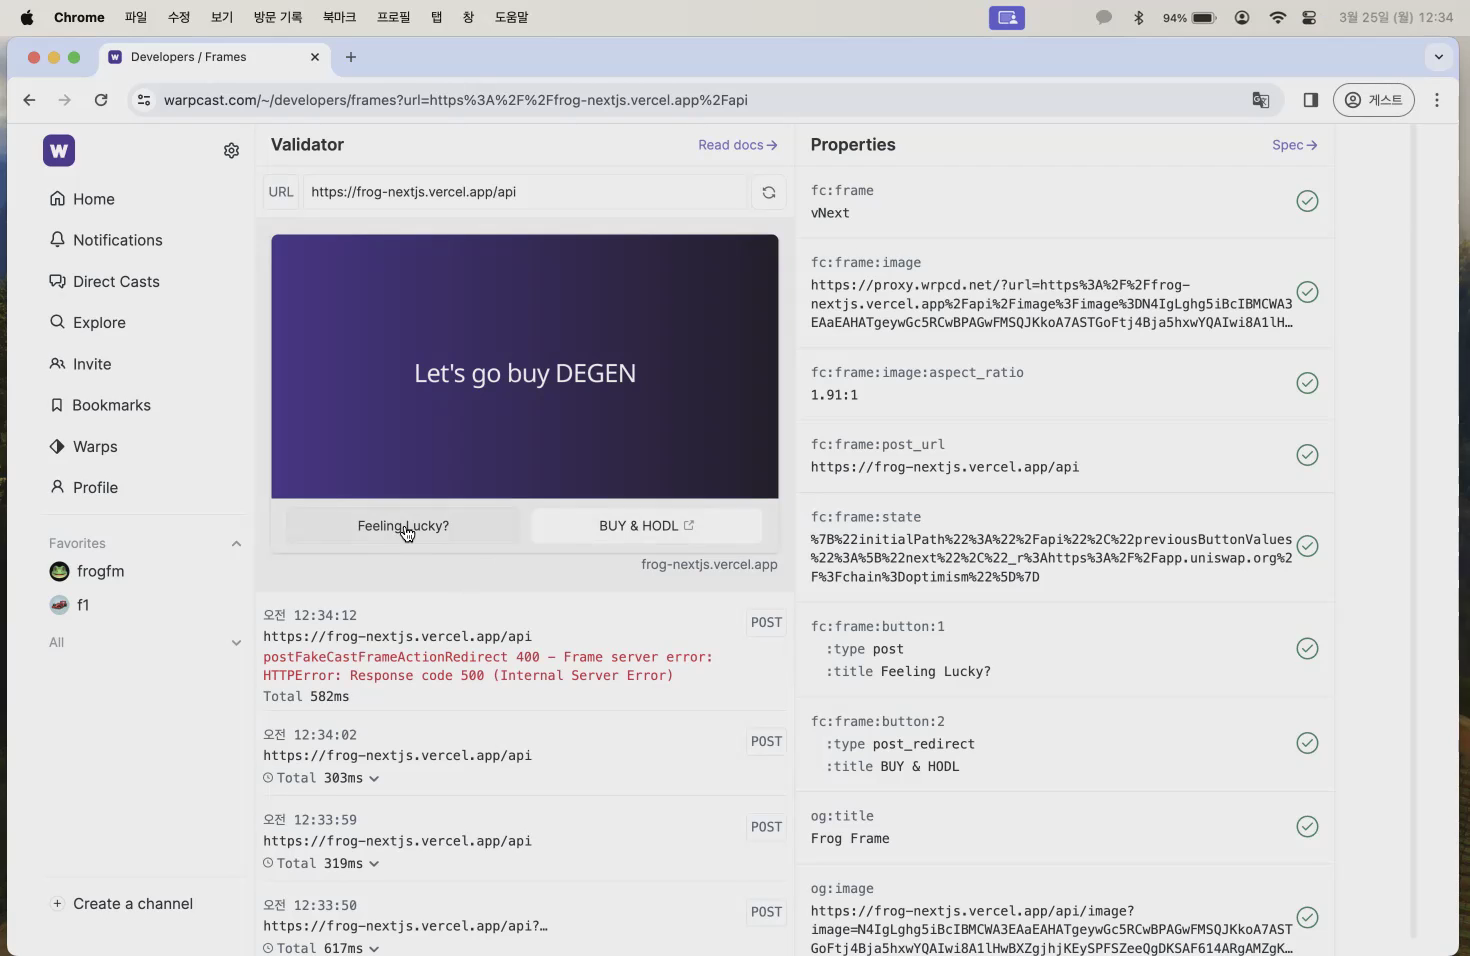1470x956 pixels.
Task: Click the og:image check mark icon
Action: coord(1307,917)
